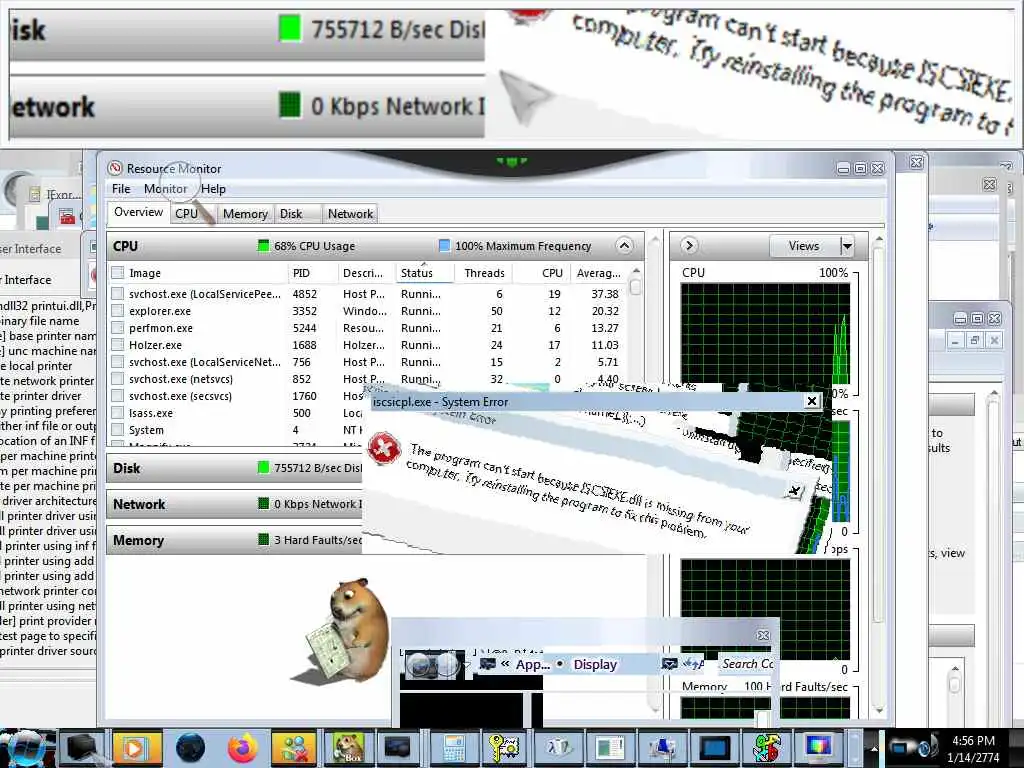Check svchost.exe (LocalServiceNet...) process checkbox
This screenshot has width=1024, height=768.
(118, 362)
